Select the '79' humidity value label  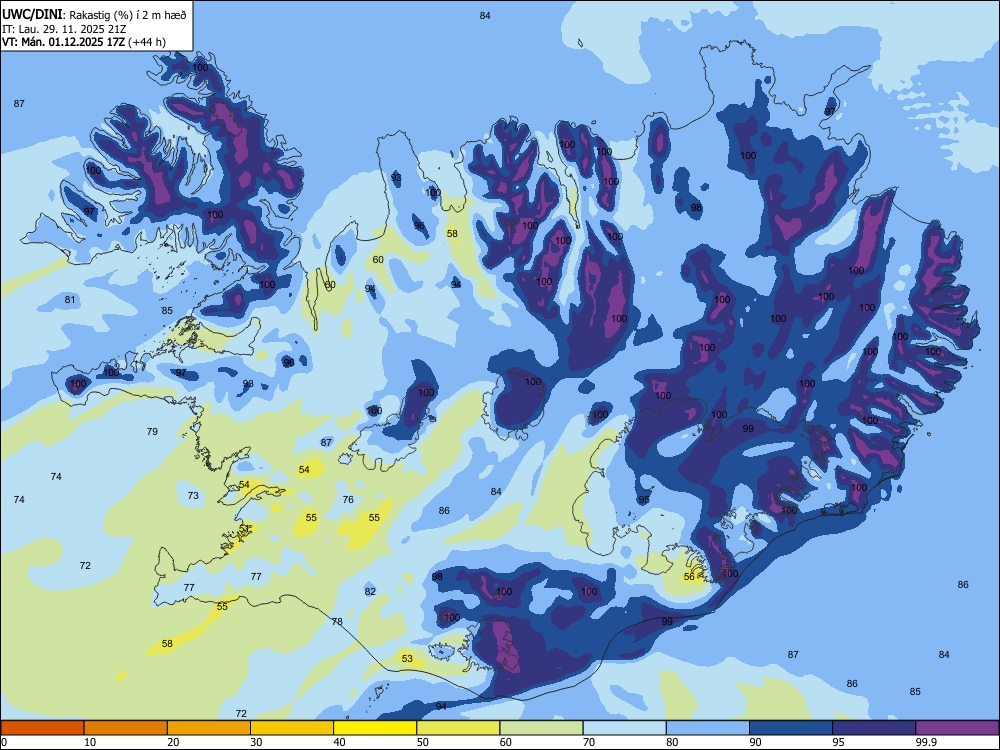(152, 432)
